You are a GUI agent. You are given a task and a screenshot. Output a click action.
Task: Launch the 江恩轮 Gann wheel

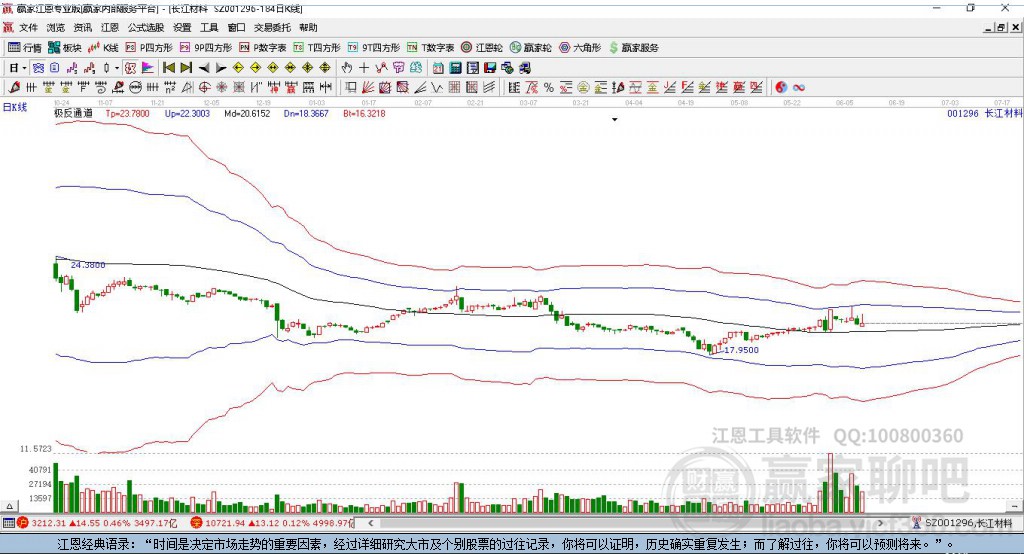click(x=482, y=48)
